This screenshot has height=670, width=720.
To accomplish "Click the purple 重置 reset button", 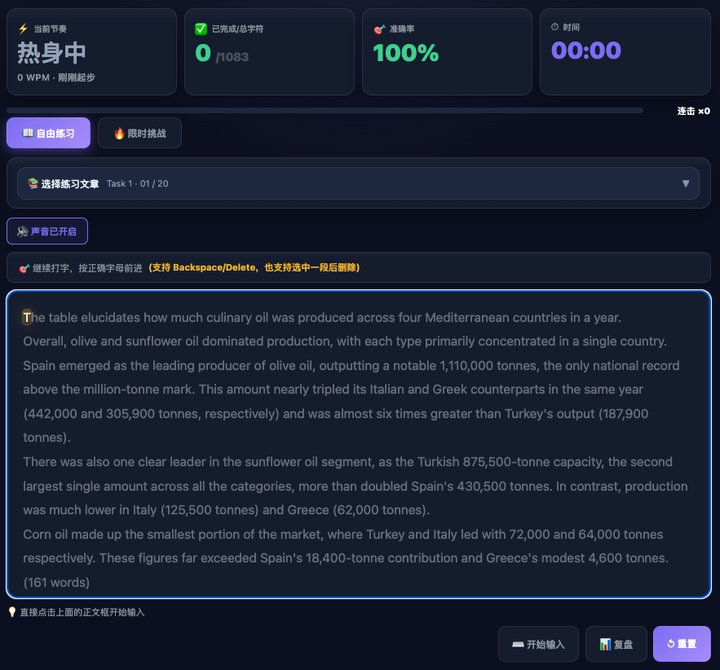I will click(x=682, y=644).
